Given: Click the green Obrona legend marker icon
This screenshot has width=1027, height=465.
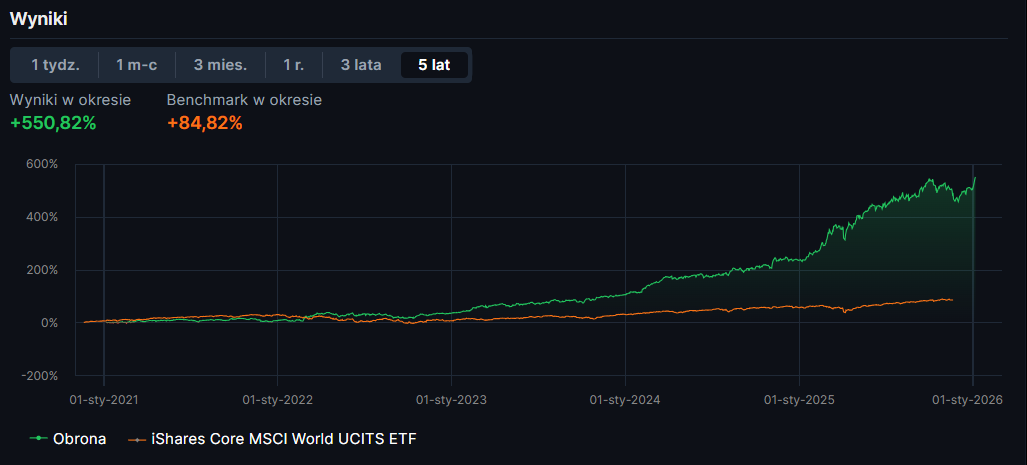Looking at the screenshot, I should 39,439.
